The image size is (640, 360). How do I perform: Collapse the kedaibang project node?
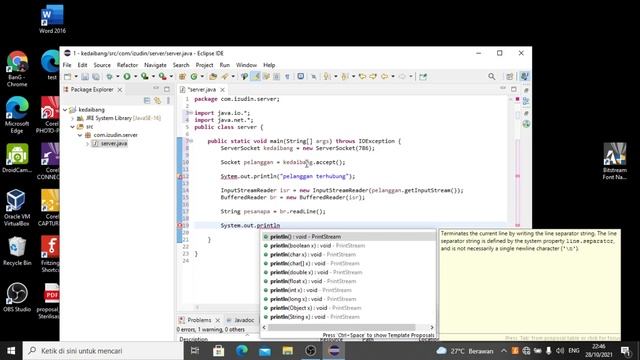pos(65,109)
